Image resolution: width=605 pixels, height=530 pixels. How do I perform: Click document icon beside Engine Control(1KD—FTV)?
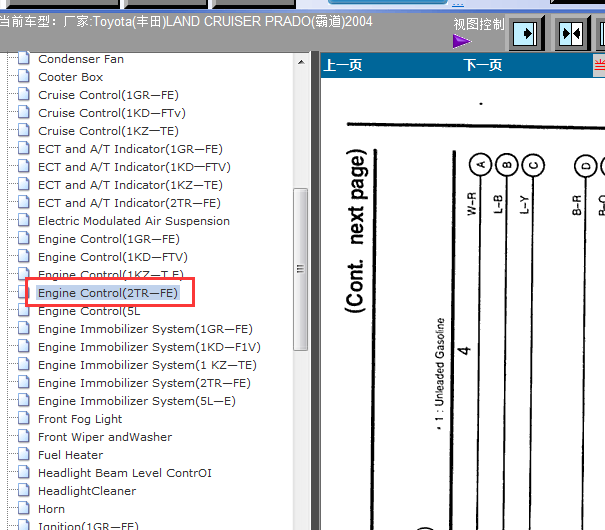pyautogui.click(x=24, y=256)
